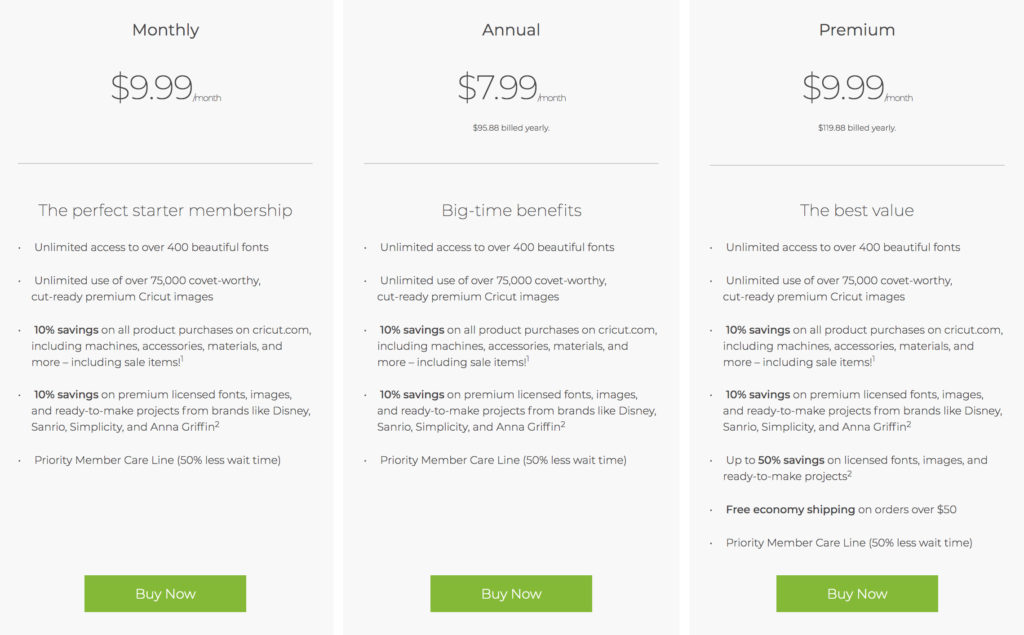Image resolution: width=1024 pixels, height=635 pixels.
Task: Click Priority Member Care Line under Annual
Action: [503, 460]
